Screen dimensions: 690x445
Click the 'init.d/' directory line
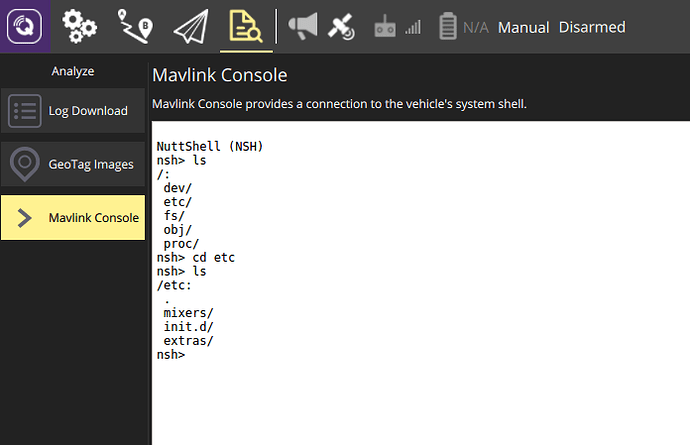tap(188, 327)
